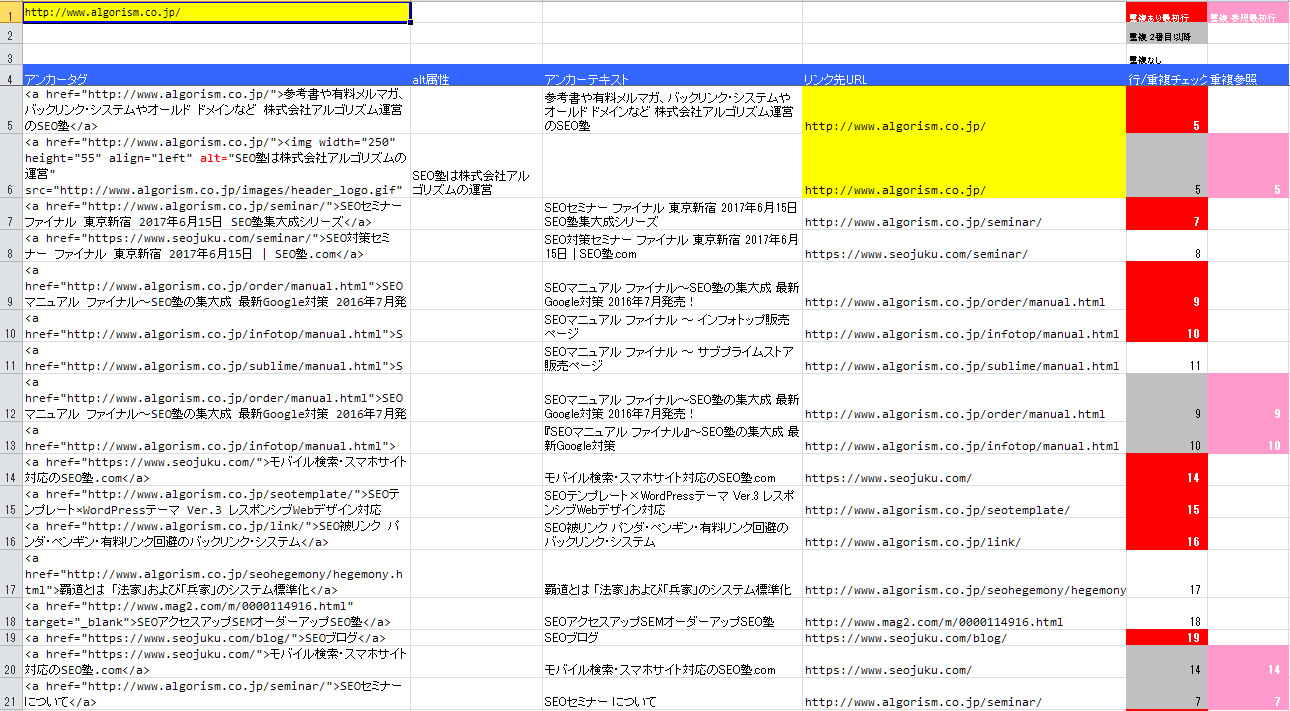Select anchor tag cell containing seojuku.com/blog/ in row 19
Viewport: 1290px width, 711px height.
(x=216, y=638)
